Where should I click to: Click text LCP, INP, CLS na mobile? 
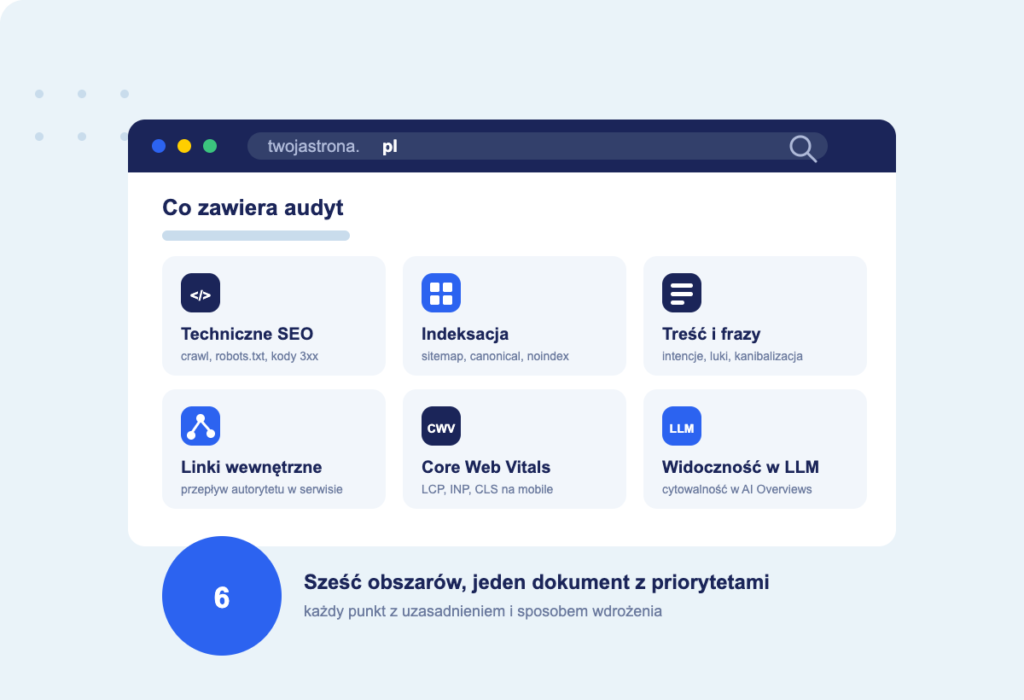[487, 490]
